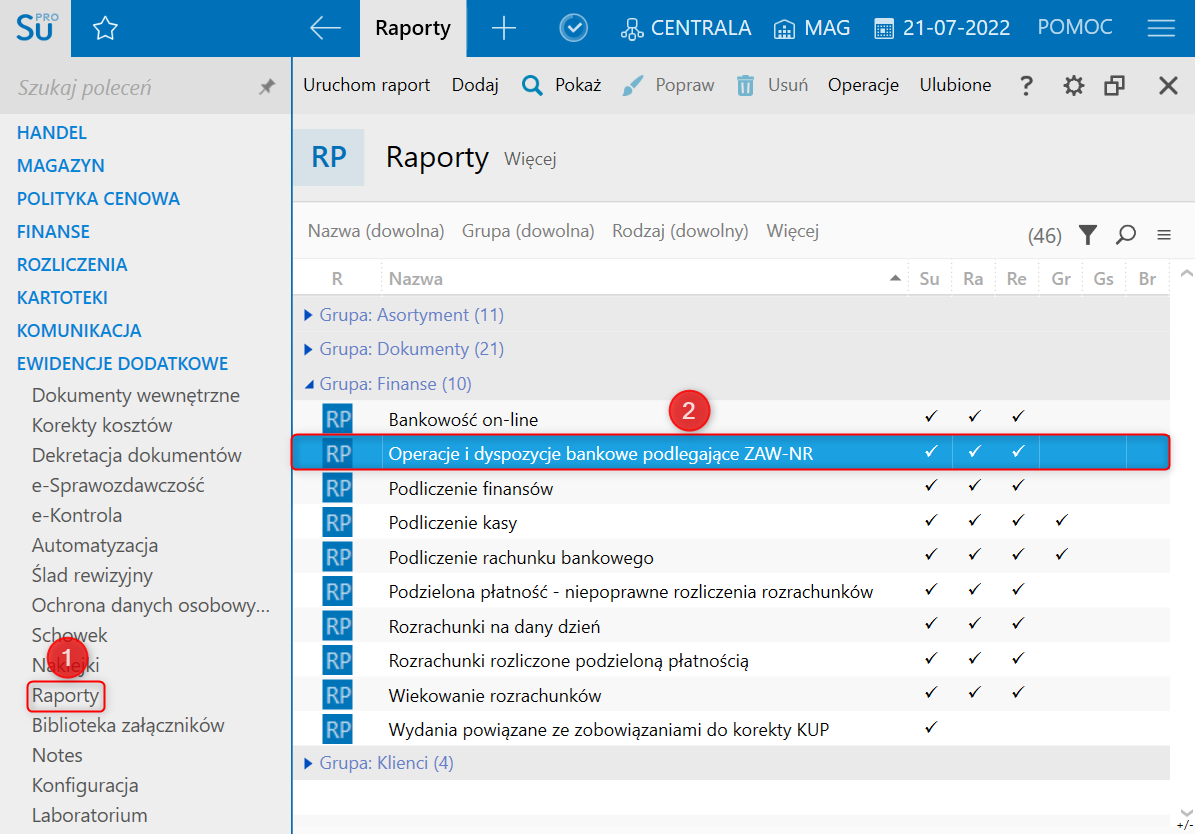Image resolution: width=1195 pixels, height=834 pixels.
Task: Toggle Gr checkmark for Podliczenie kasy
Action: [x=1061, y=521]
